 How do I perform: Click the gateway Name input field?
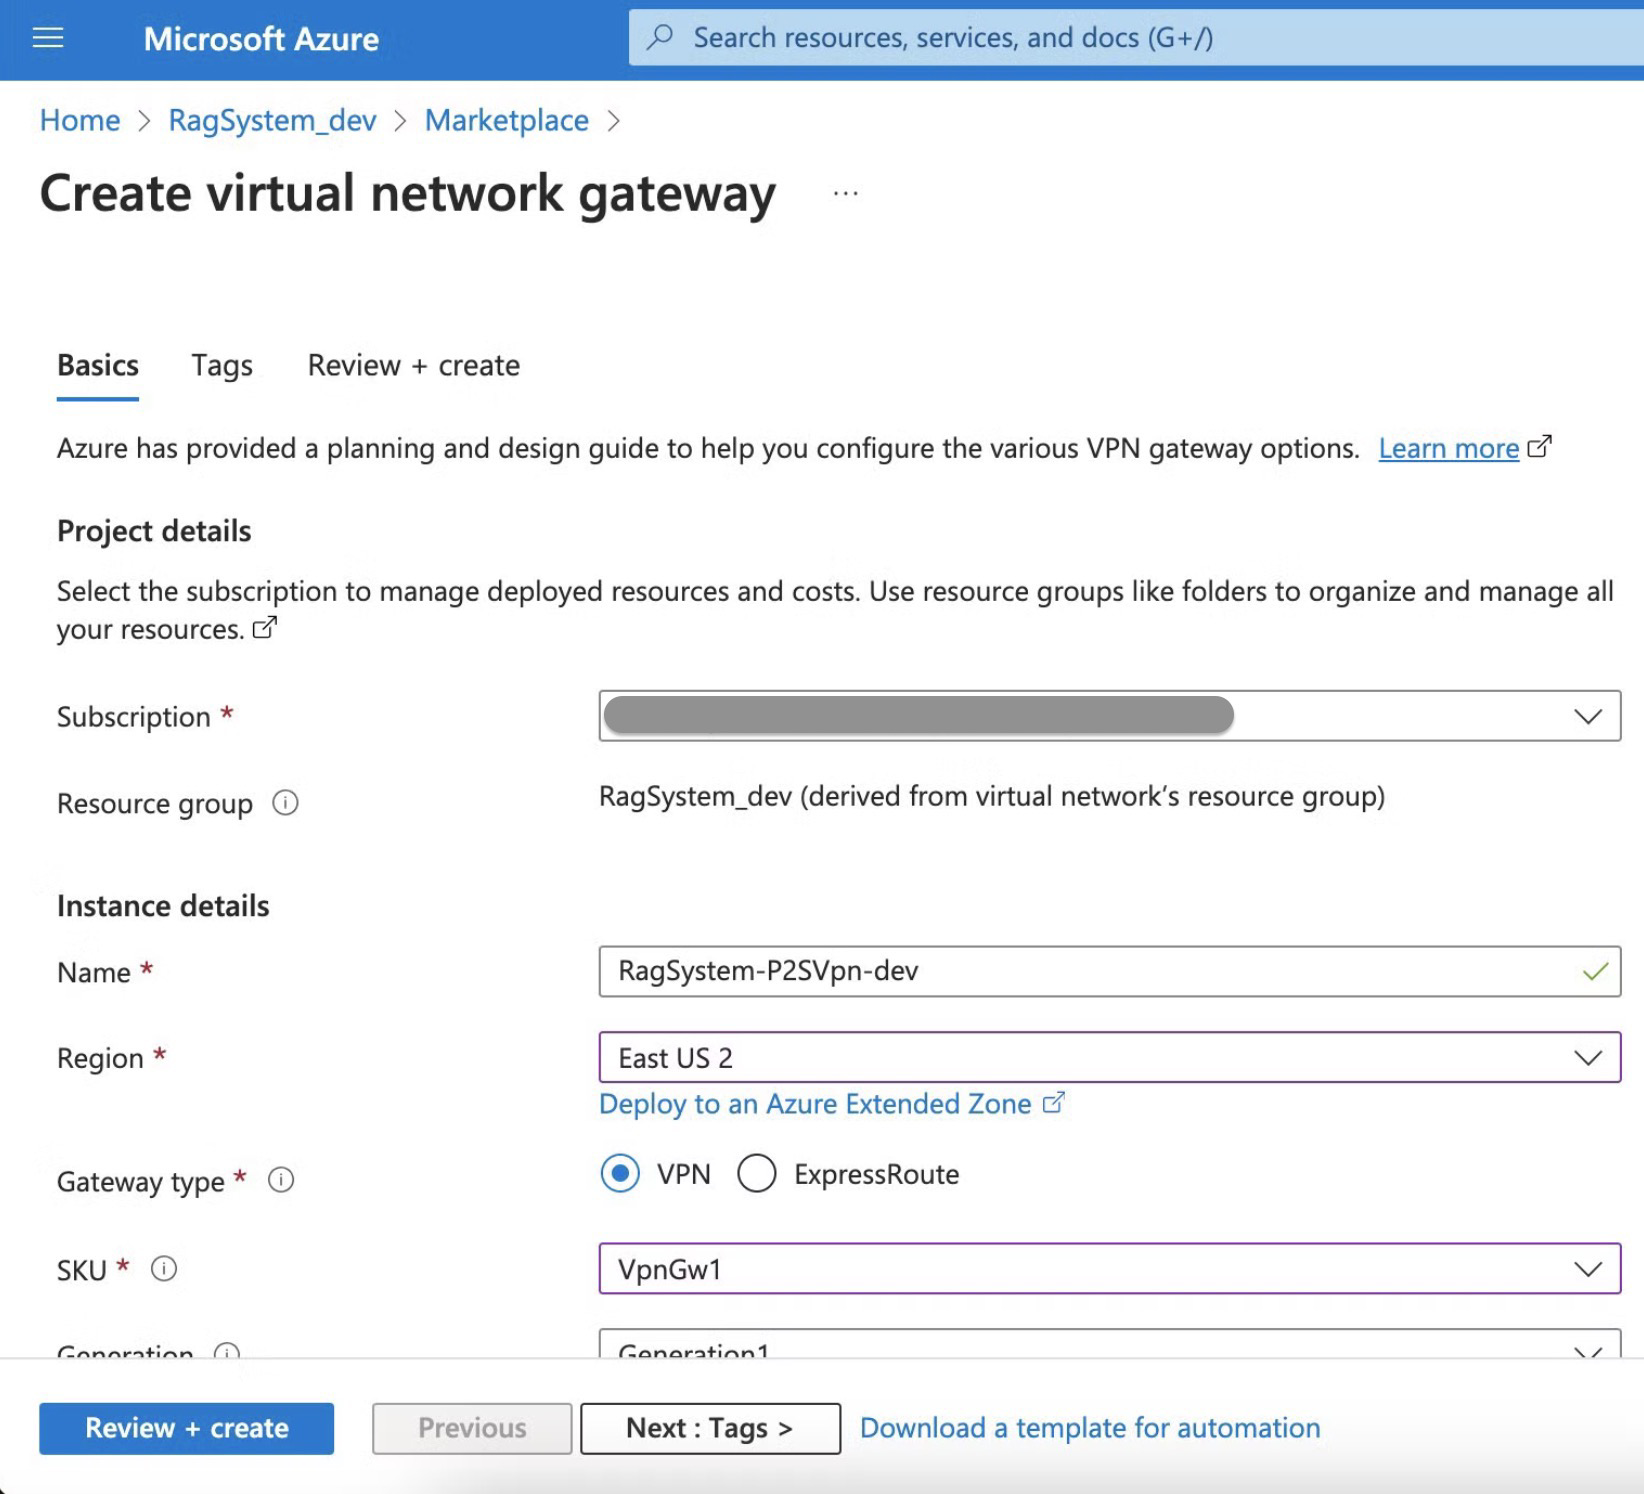click(x=1090, y=971)
